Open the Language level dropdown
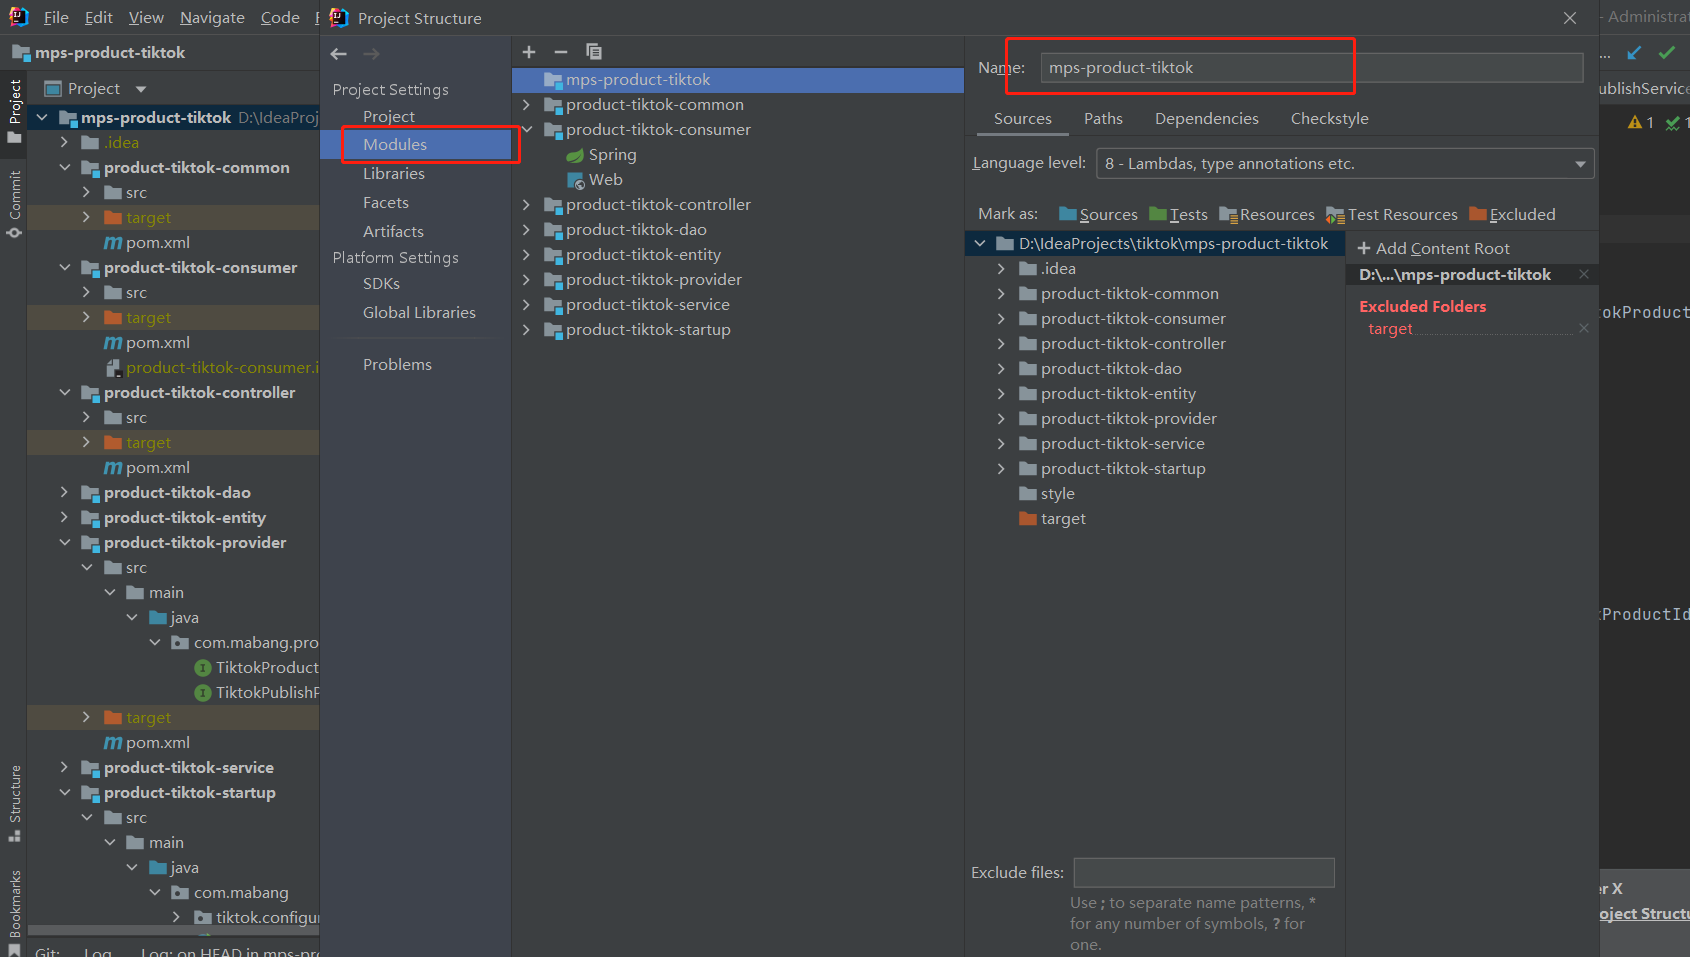 tap(1345, 164)
